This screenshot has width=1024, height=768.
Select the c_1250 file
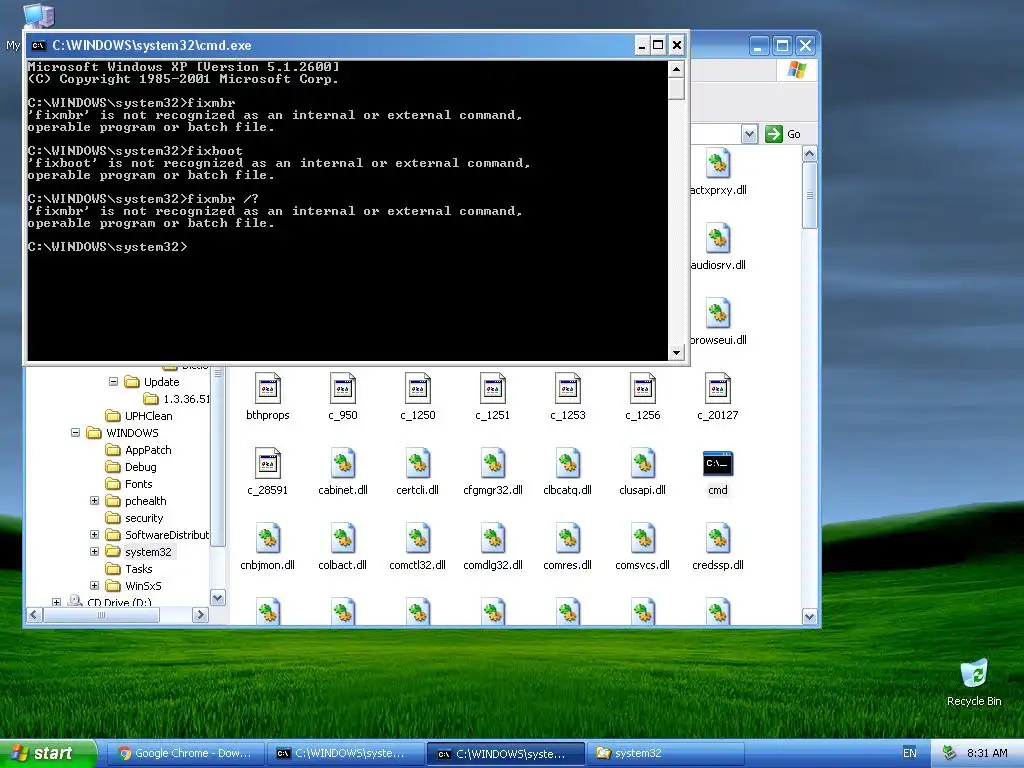(418, 396)
